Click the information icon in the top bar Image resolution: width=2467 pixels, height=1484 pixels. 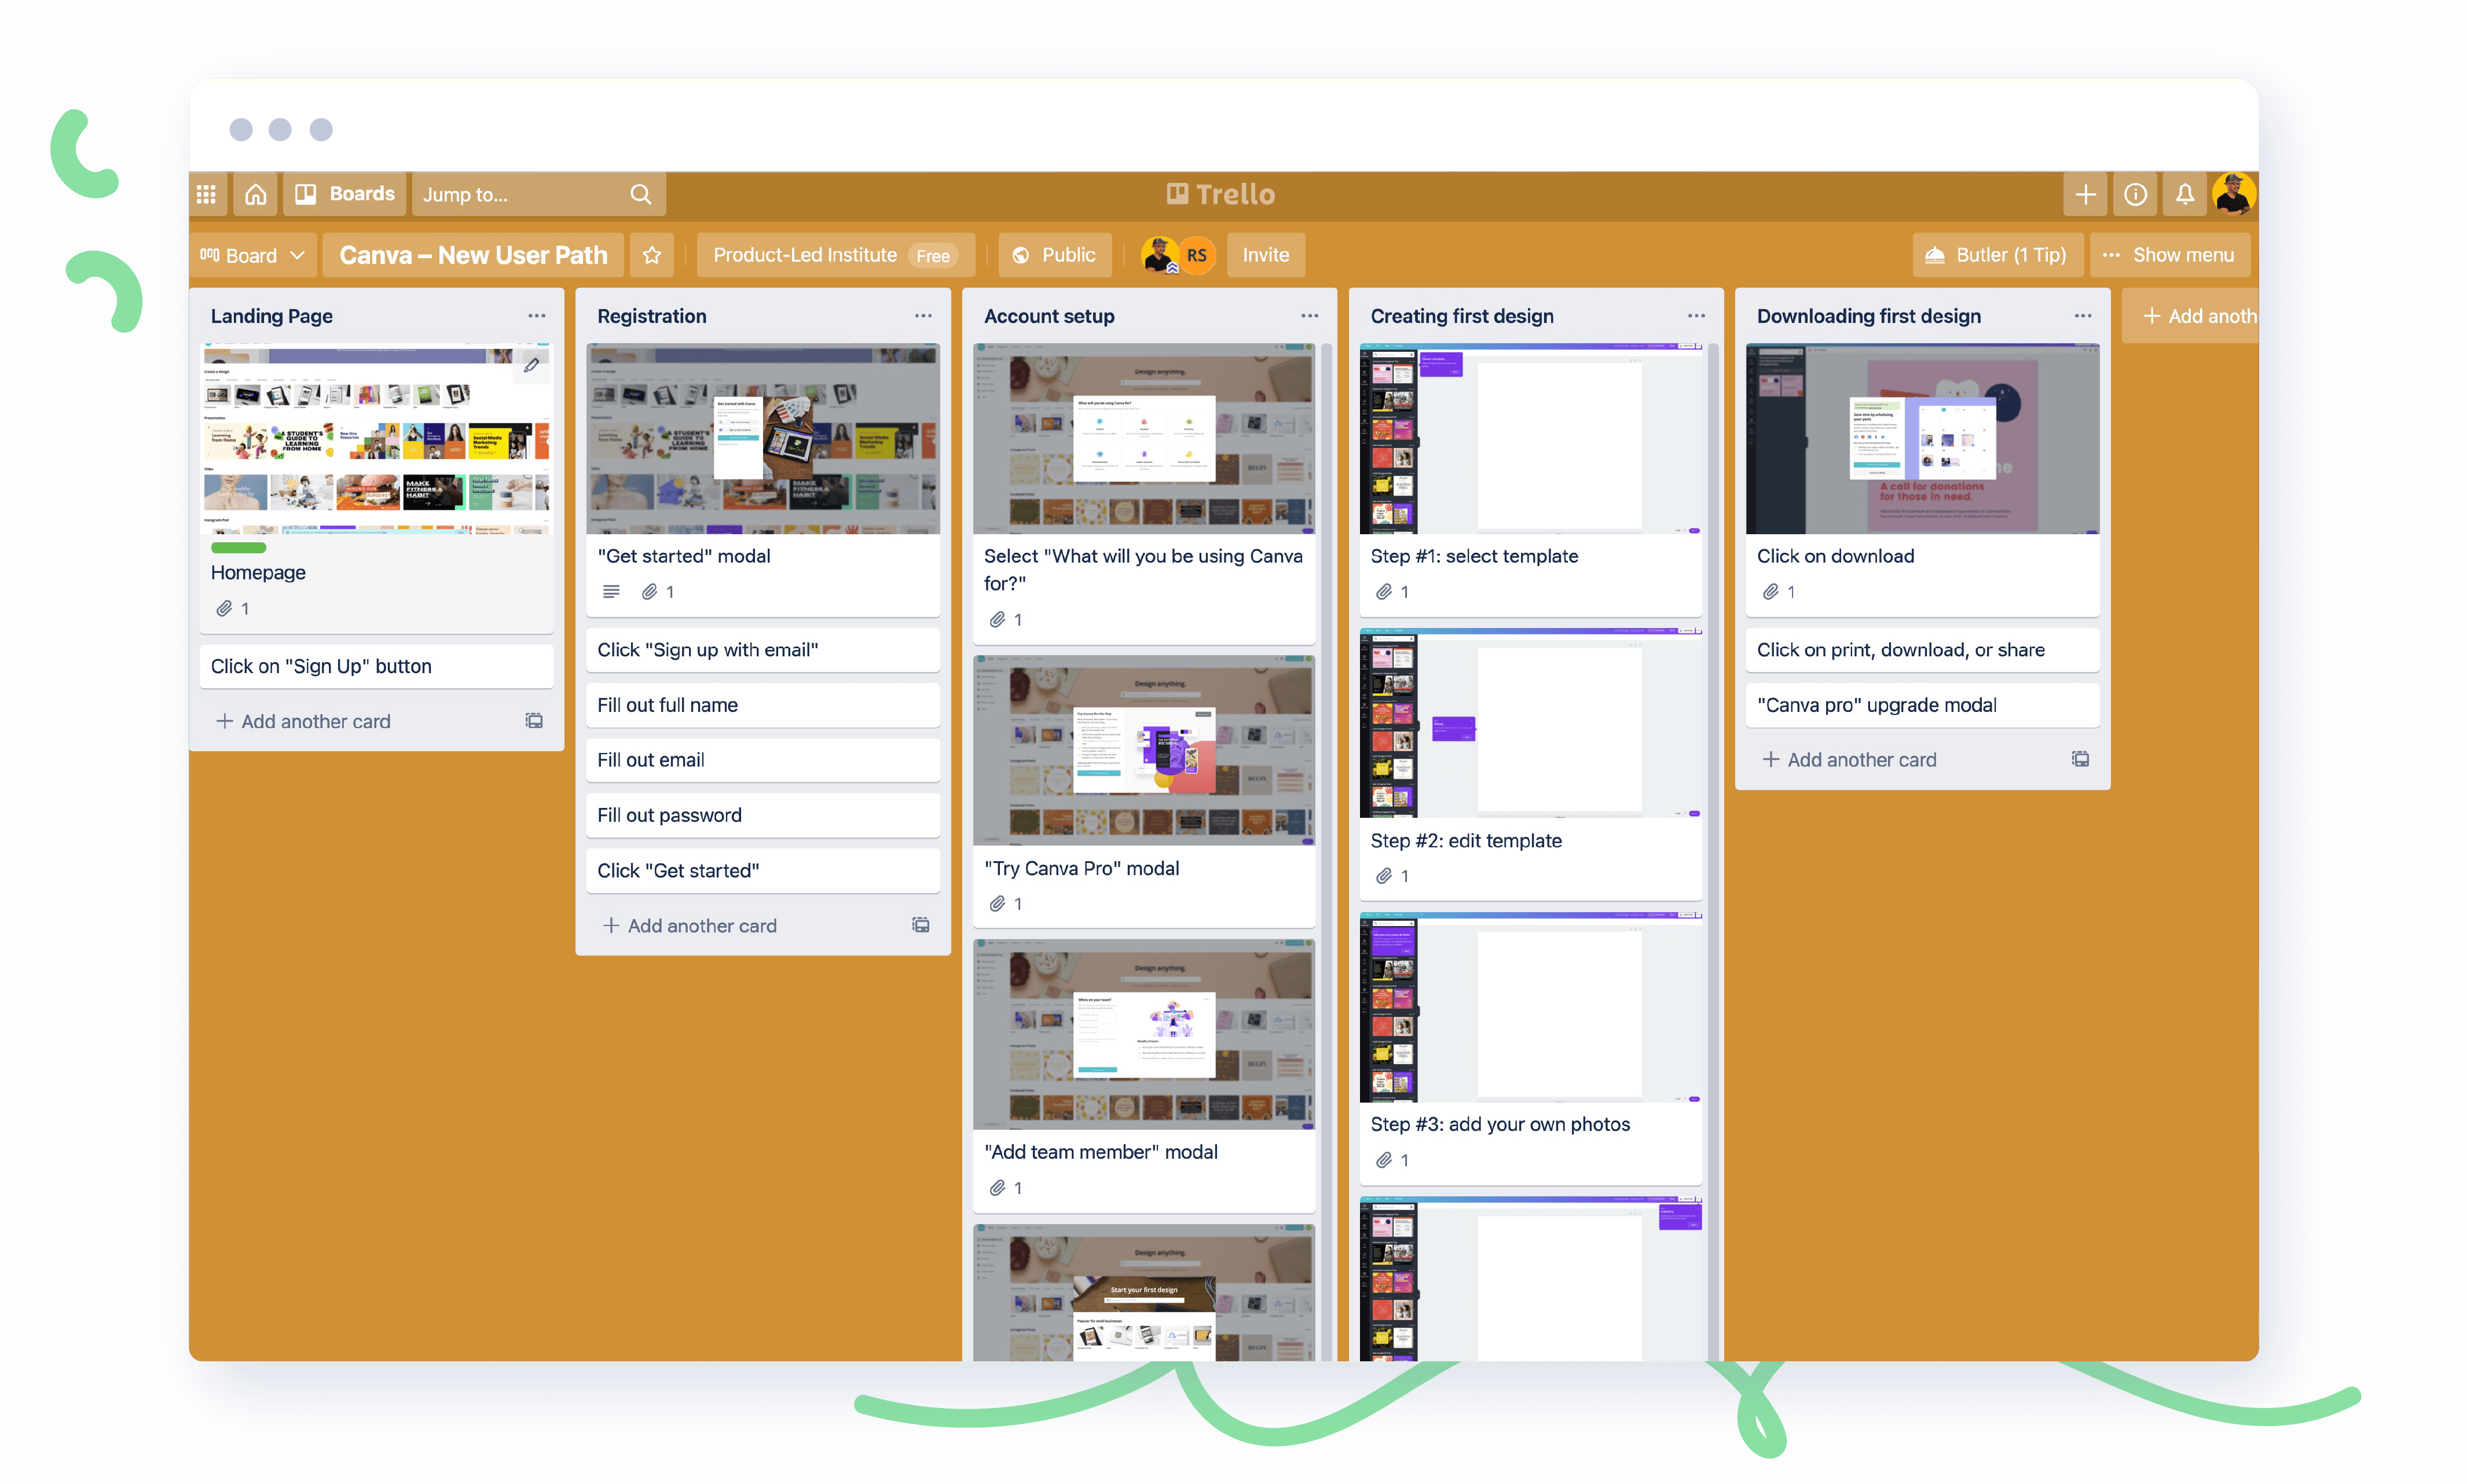(x=2136, y=194)
